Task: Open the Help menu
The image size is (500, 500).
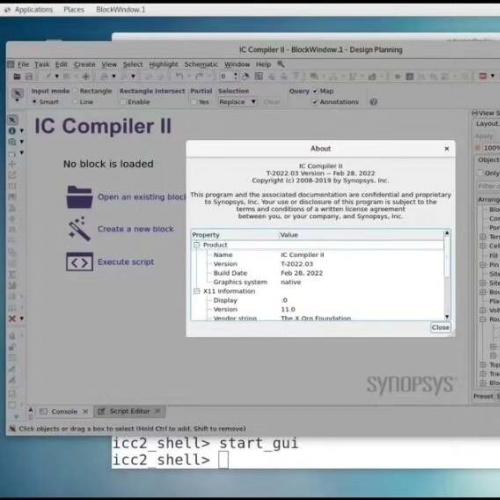Action: tap(263, 64)
